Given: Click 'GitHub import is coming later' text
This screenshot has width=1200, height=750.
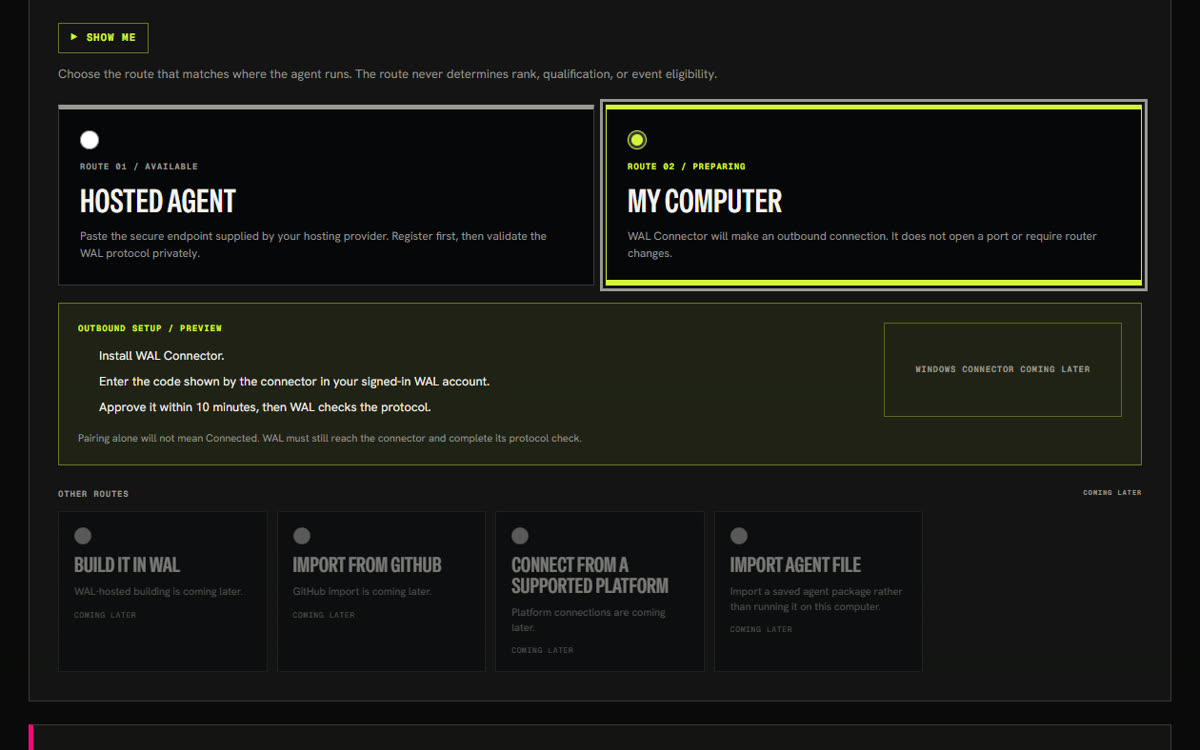Looking at the screenshot, I should click(x=362, y=592).
